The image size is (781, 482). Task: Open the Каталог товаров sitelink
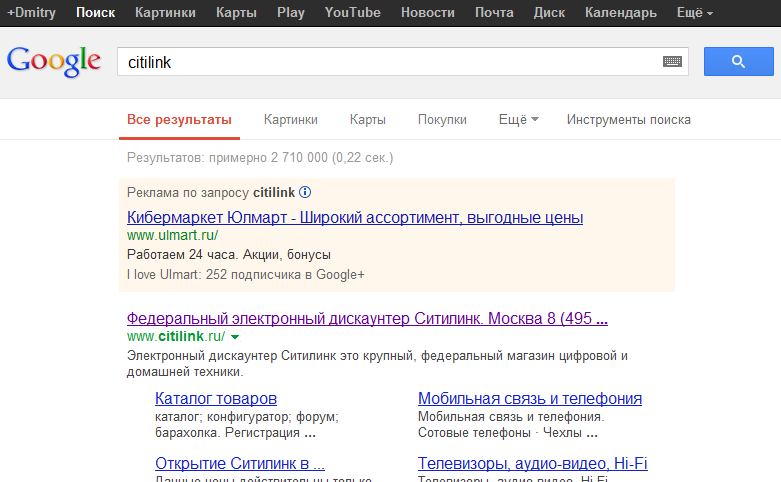[216, 398]
